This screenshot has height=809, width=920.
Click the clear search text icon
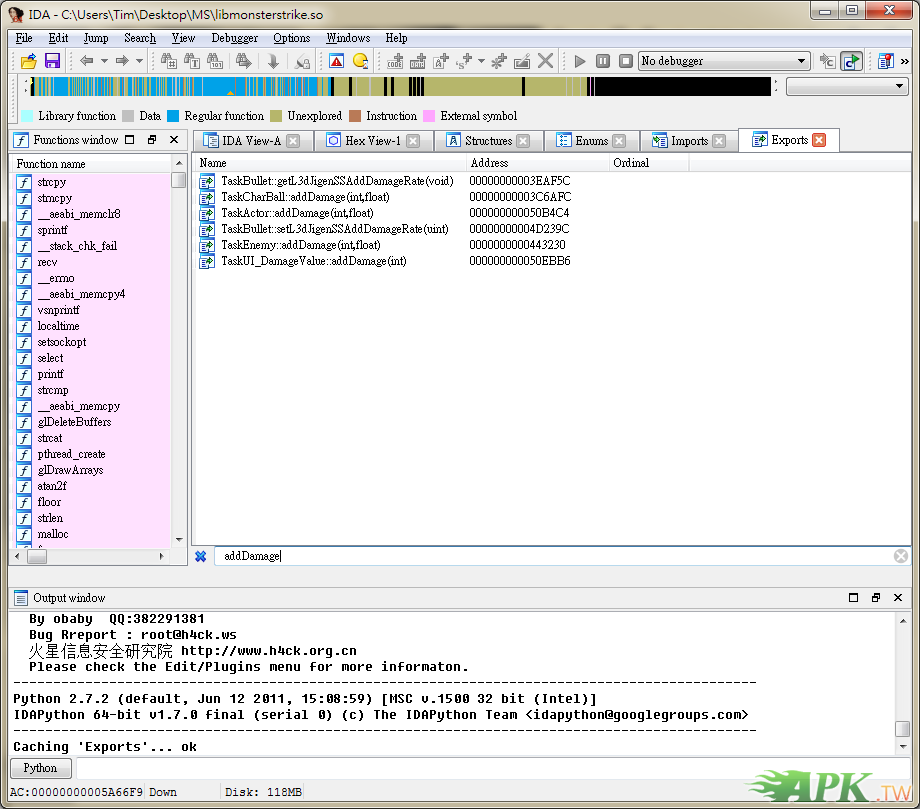(x=900, y=556)
